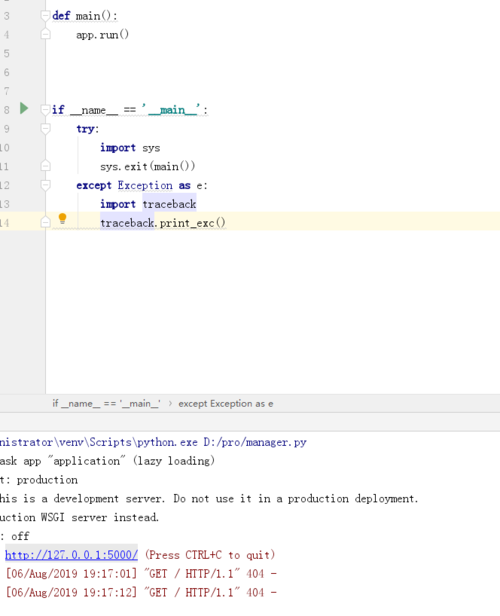500x616 pixels.
Task: Click the yellow lightbulb intention icon
Action: pos(62,219)
